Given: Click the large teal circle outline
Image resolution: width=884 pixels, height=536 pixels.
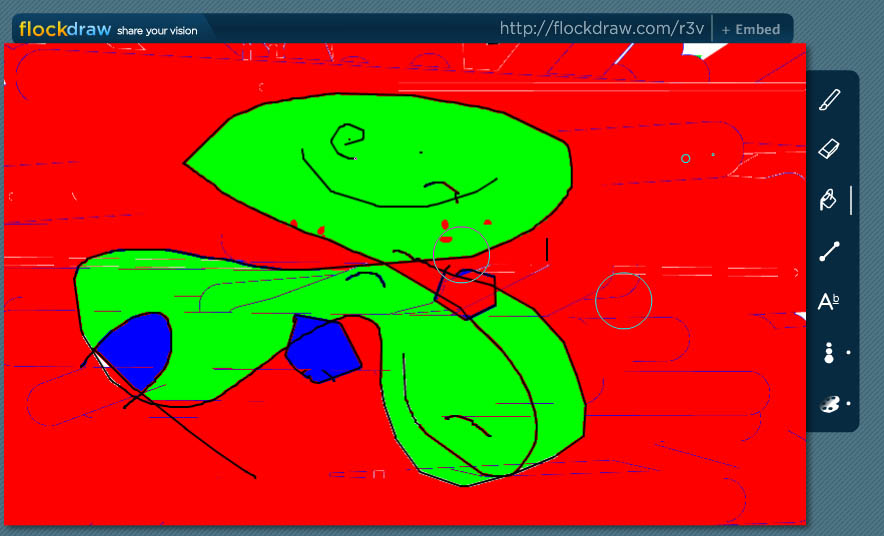Looking at the screenshot, I should point(623,300).
